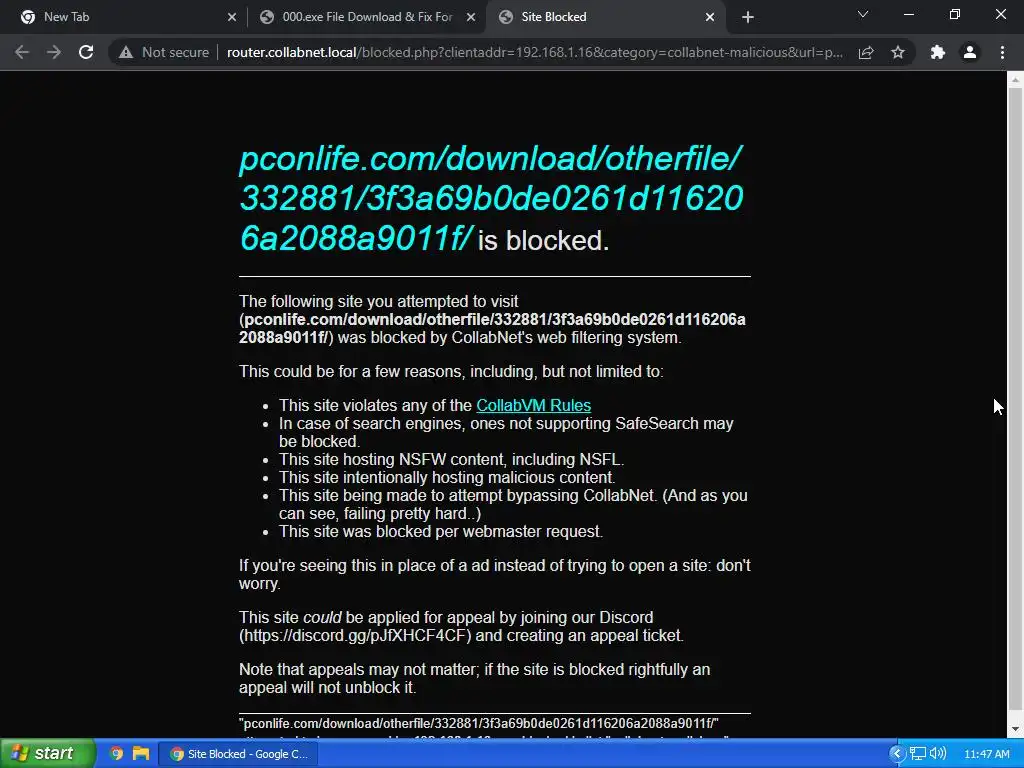Open the Extensions puzzle icon

pos(938,52)
